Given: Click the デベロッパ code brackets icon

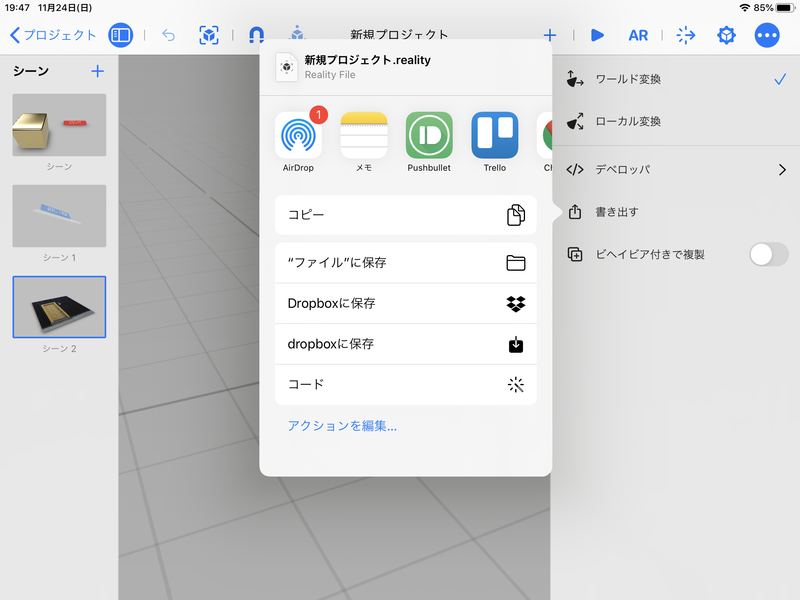Looking at the screenshot, I should pos(575,169).
